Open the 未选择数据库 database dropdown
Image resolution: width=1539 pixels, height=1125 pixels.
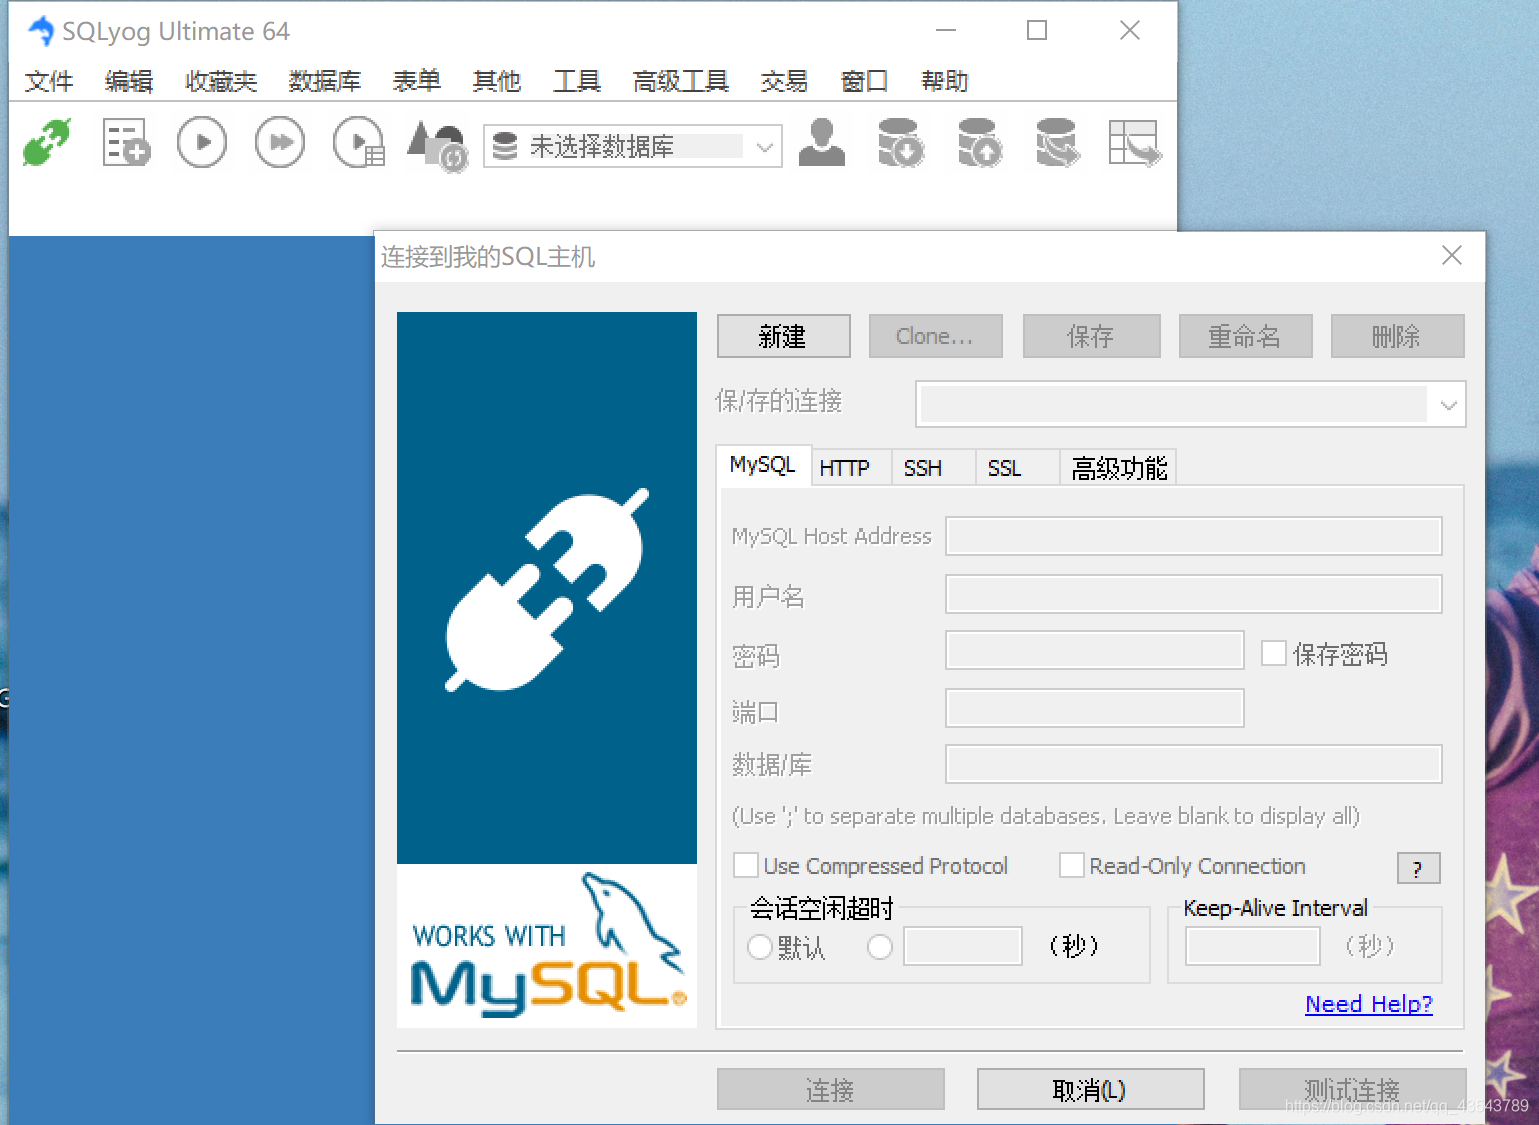pos(632,146)
